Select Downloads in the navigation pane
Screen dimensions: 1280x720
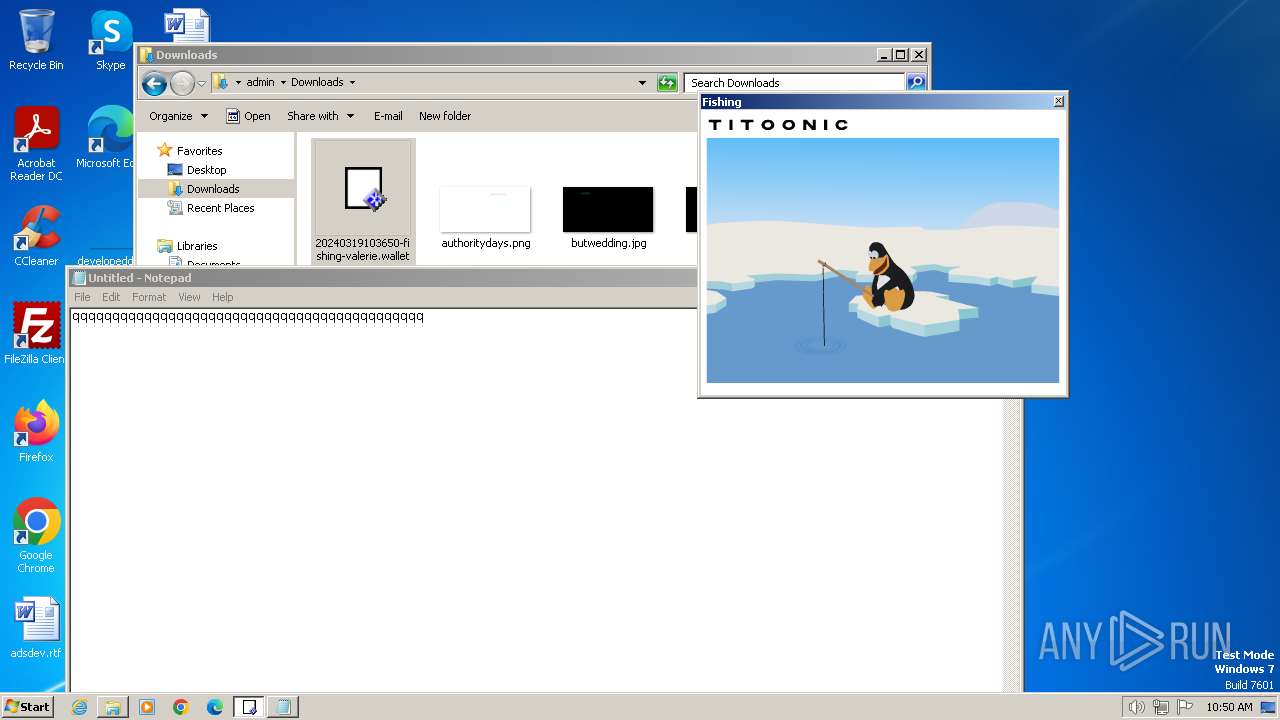coord(213,189)
